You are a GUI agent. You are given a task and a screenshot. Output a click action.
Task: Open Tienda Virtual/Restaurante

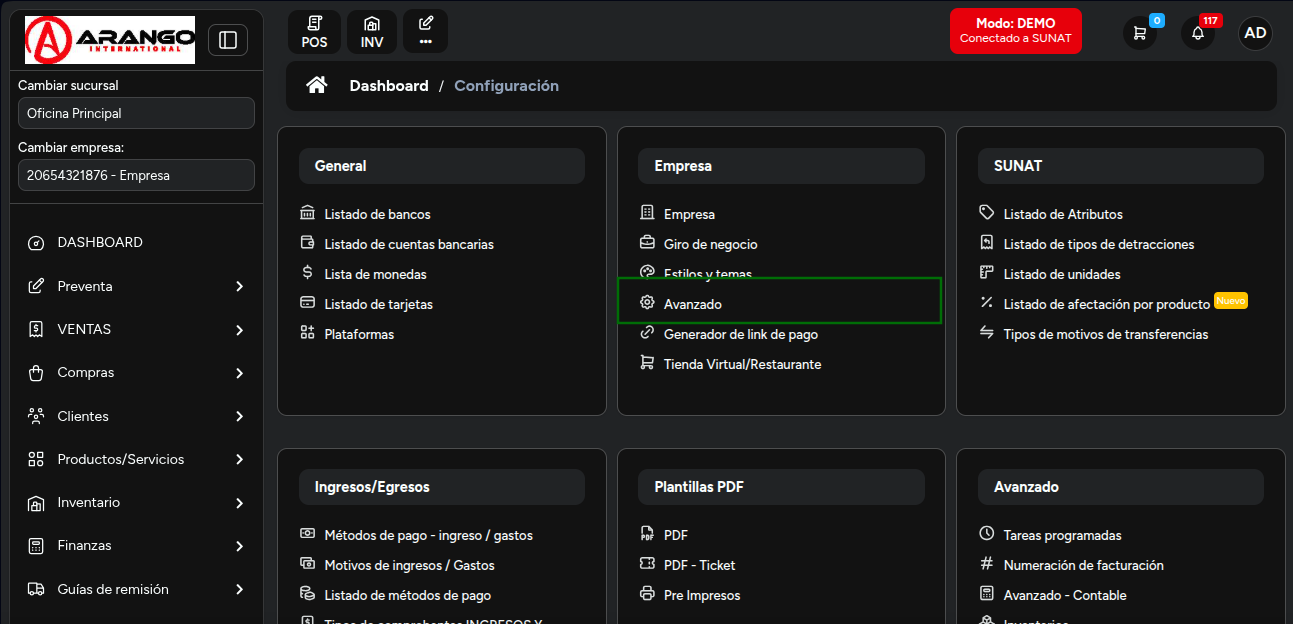point(743,364)
